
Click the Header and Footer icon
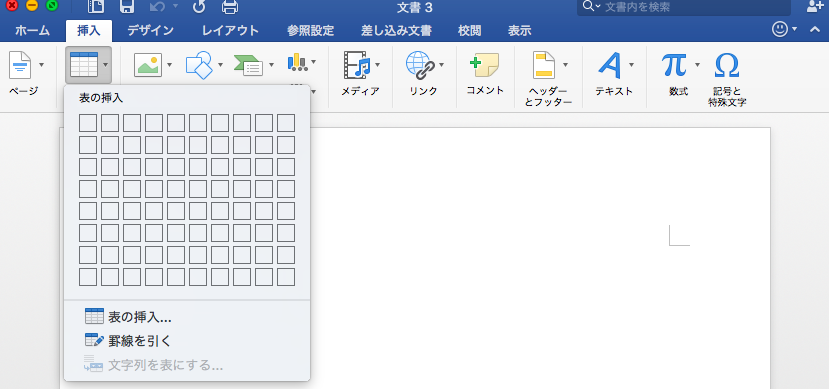(544, 65)
